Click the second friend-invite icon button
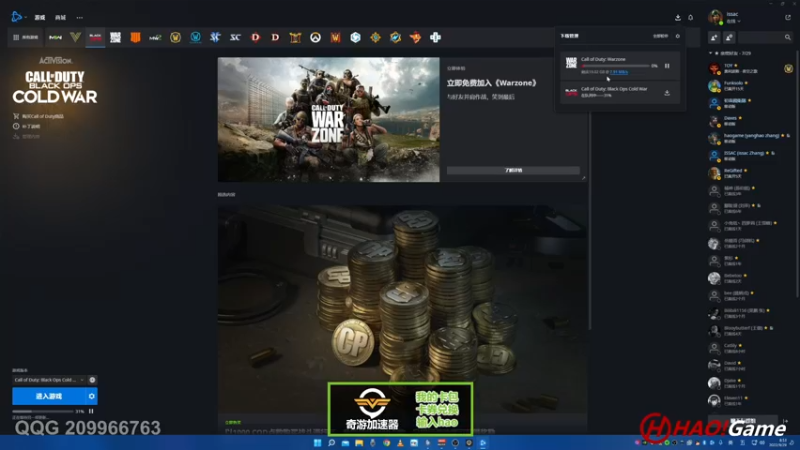Viewport: 800px width, 450px height. (729, 37)
